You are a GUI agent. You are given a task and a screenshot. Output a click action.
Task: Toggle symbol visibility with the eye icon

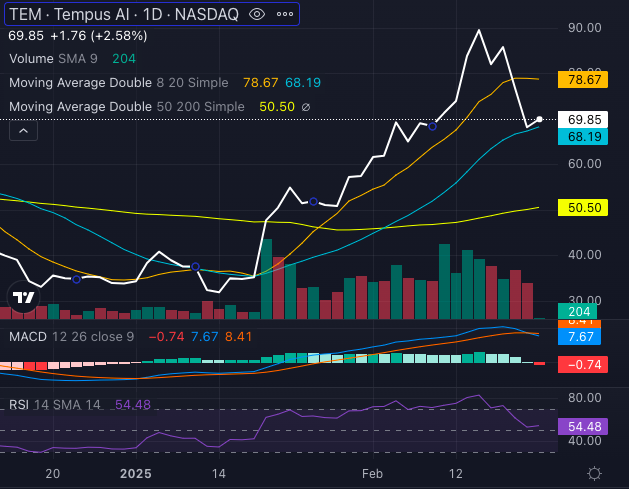pos(257,14)
